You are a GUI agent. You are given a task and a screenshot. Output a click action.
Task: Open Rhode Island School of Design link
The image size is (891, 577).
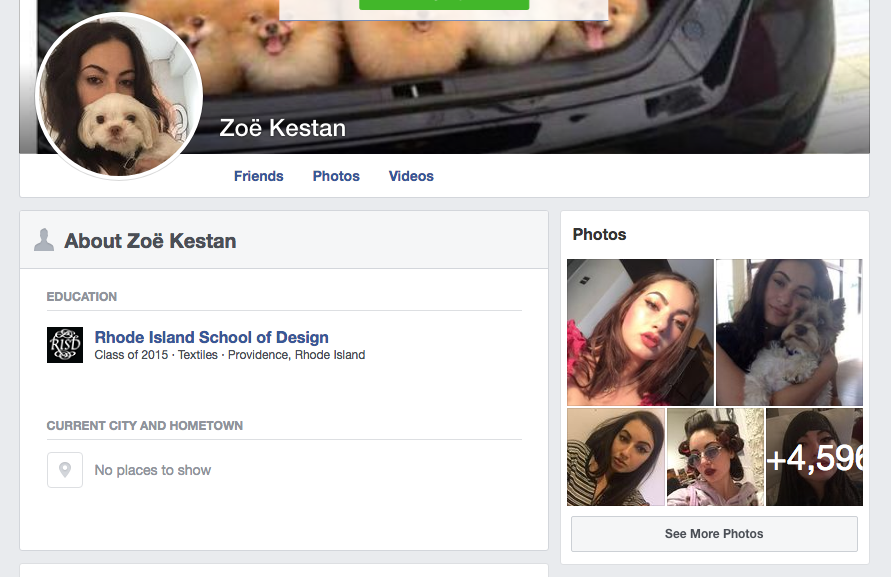[x=211, y=337]
